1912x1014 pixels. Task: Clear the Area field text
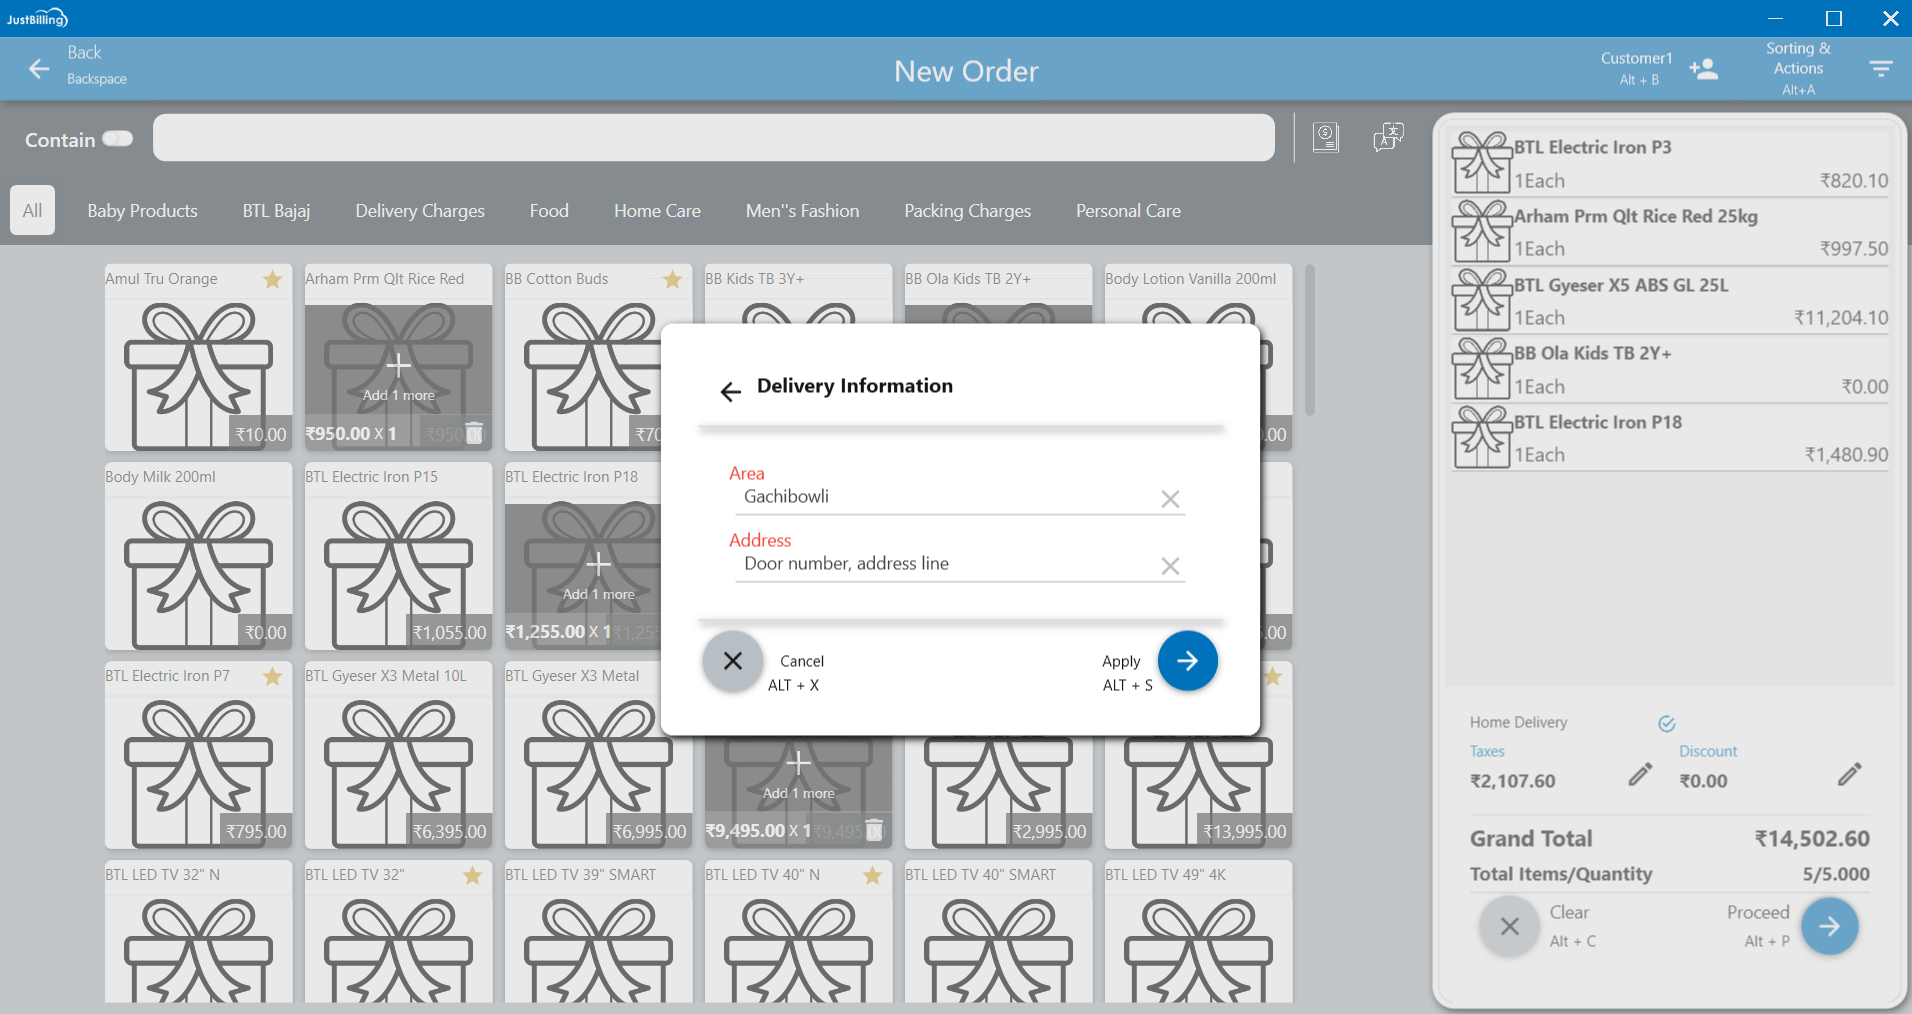click(x=1170, y=499)
